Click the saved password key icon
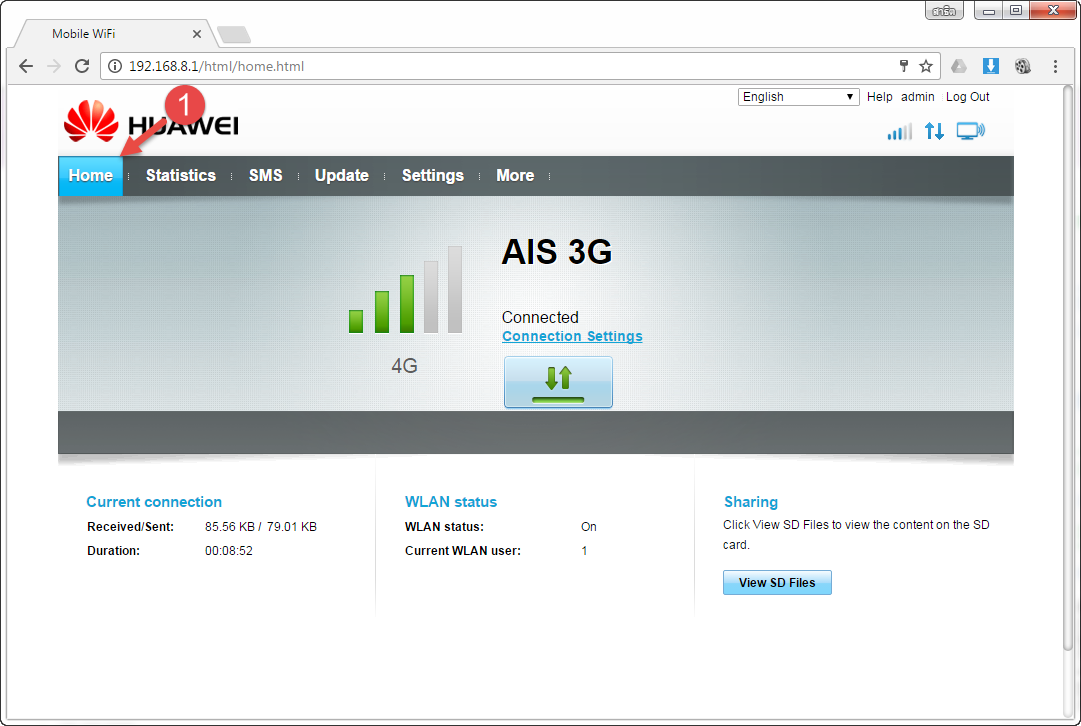 point(904,66)
